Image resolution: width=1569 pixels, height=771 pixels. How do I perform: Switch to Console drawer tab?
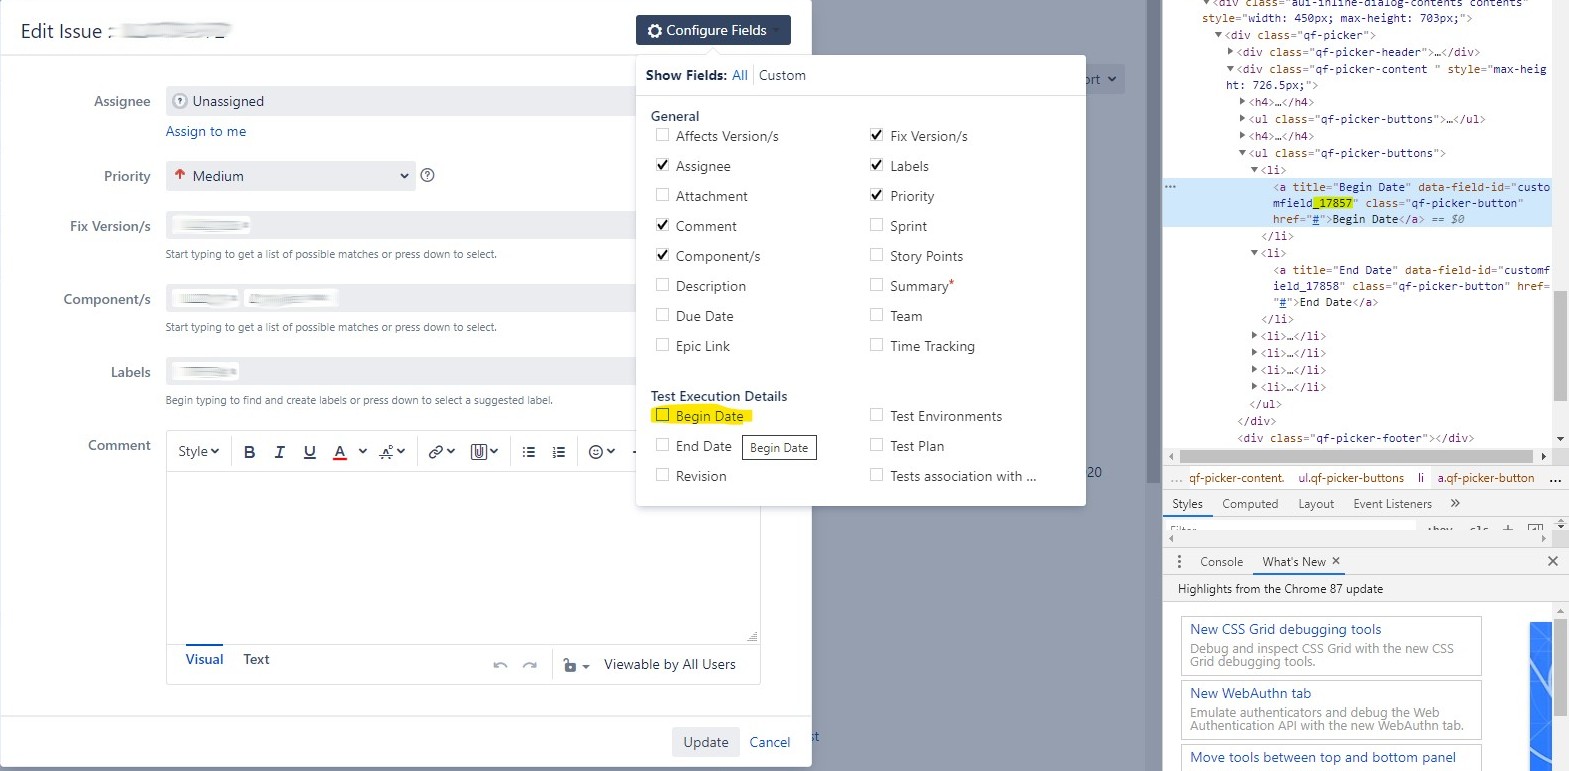click(1221, 562)
